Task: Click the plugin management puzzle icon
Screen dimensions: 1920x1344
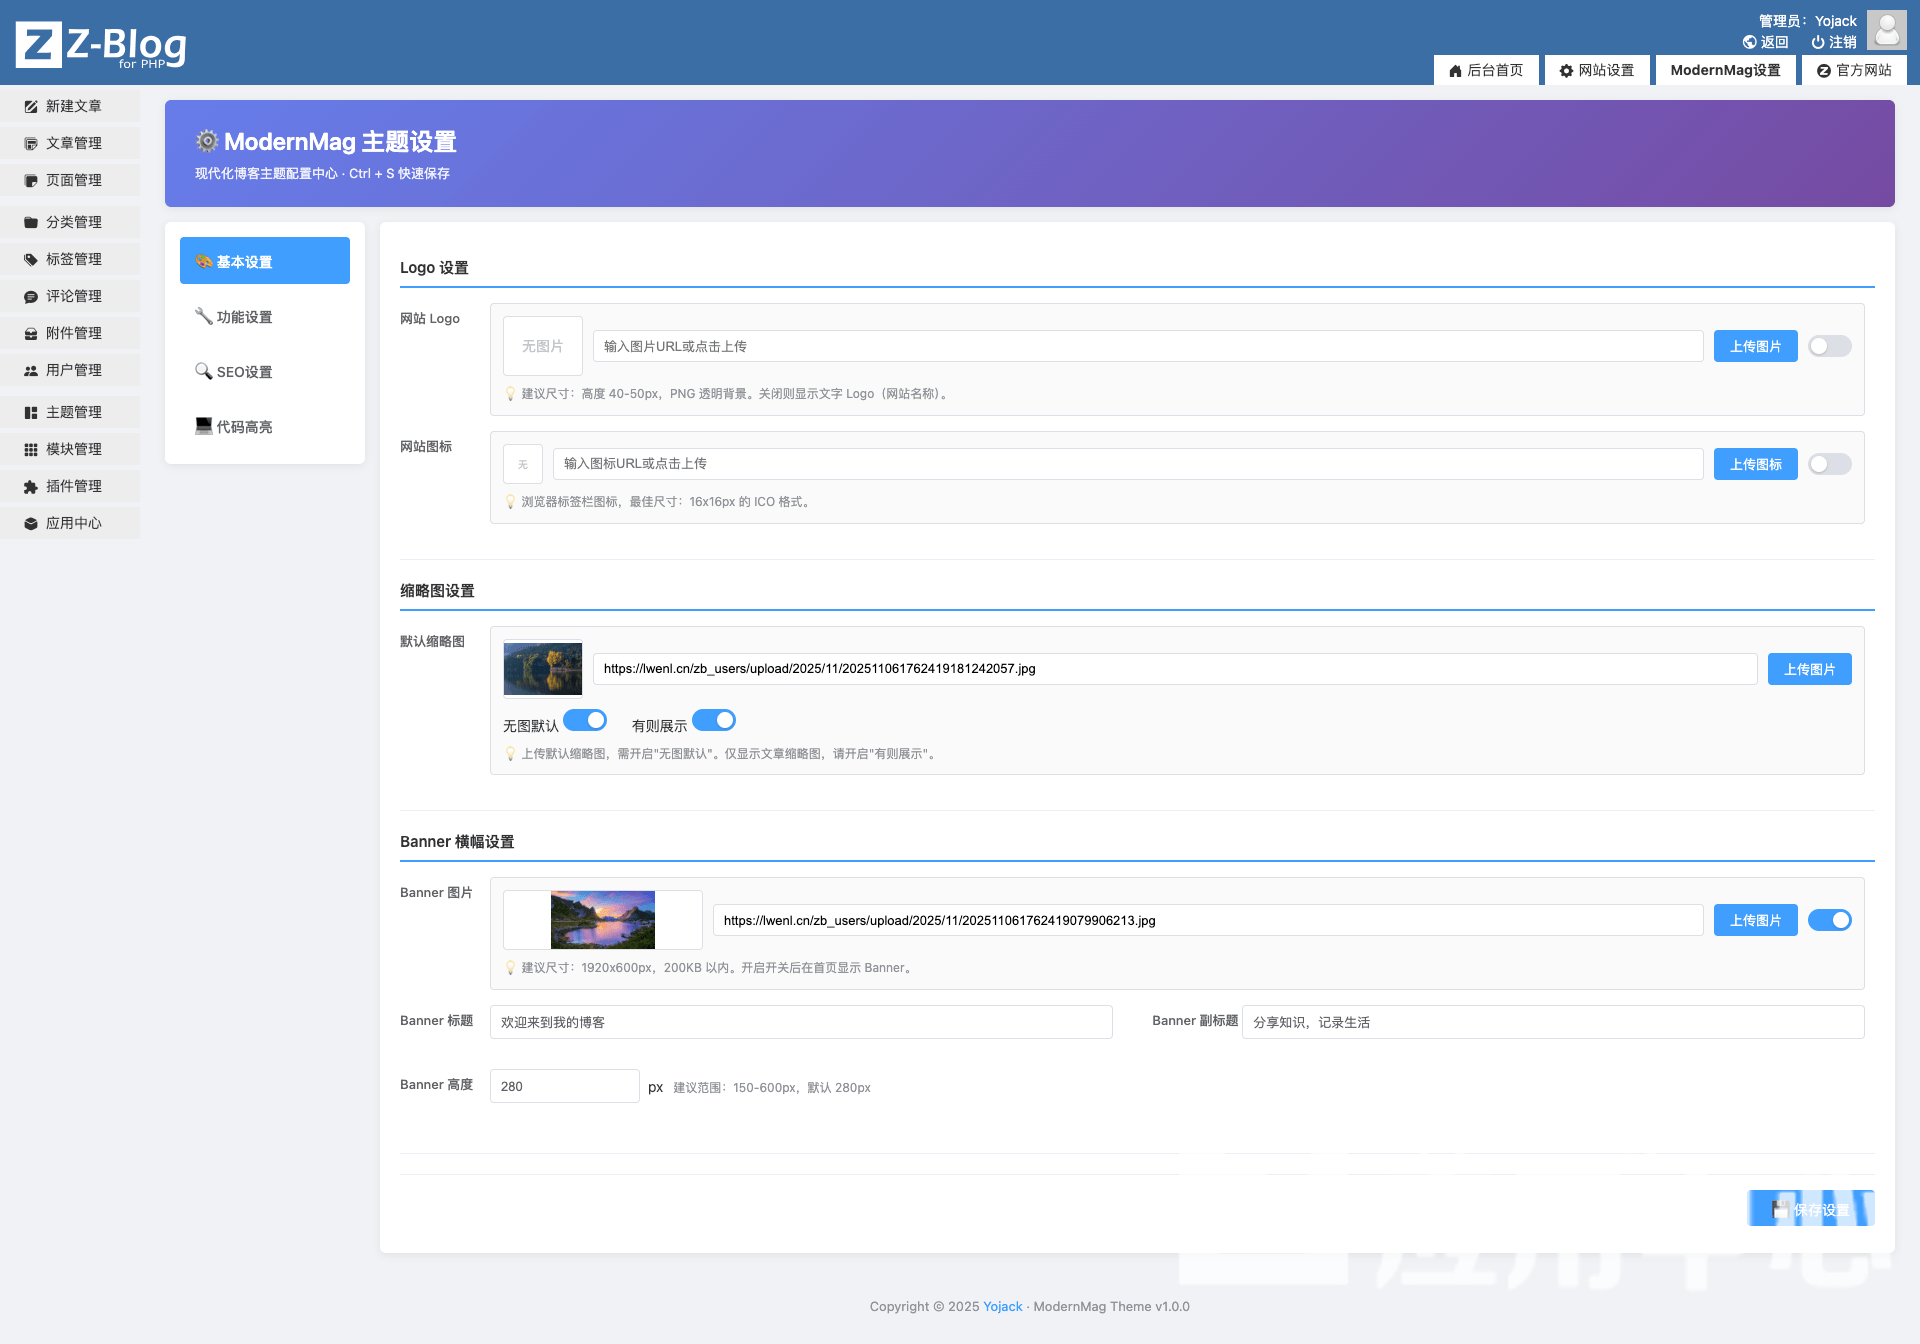Action: pos(31,486)
